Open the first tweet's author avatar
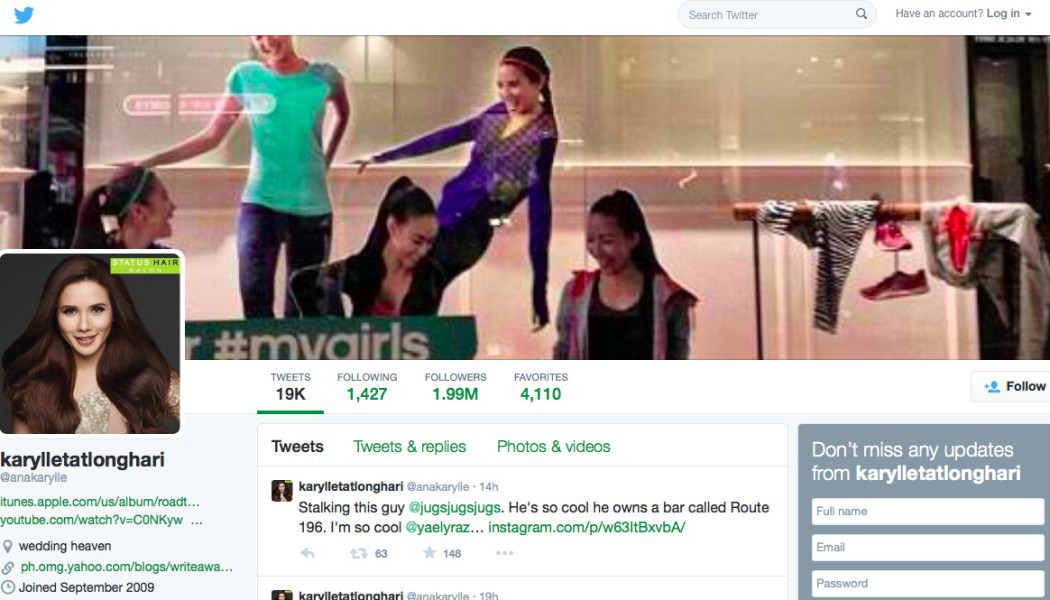The image size is (1050, 600). pos(282,491)
